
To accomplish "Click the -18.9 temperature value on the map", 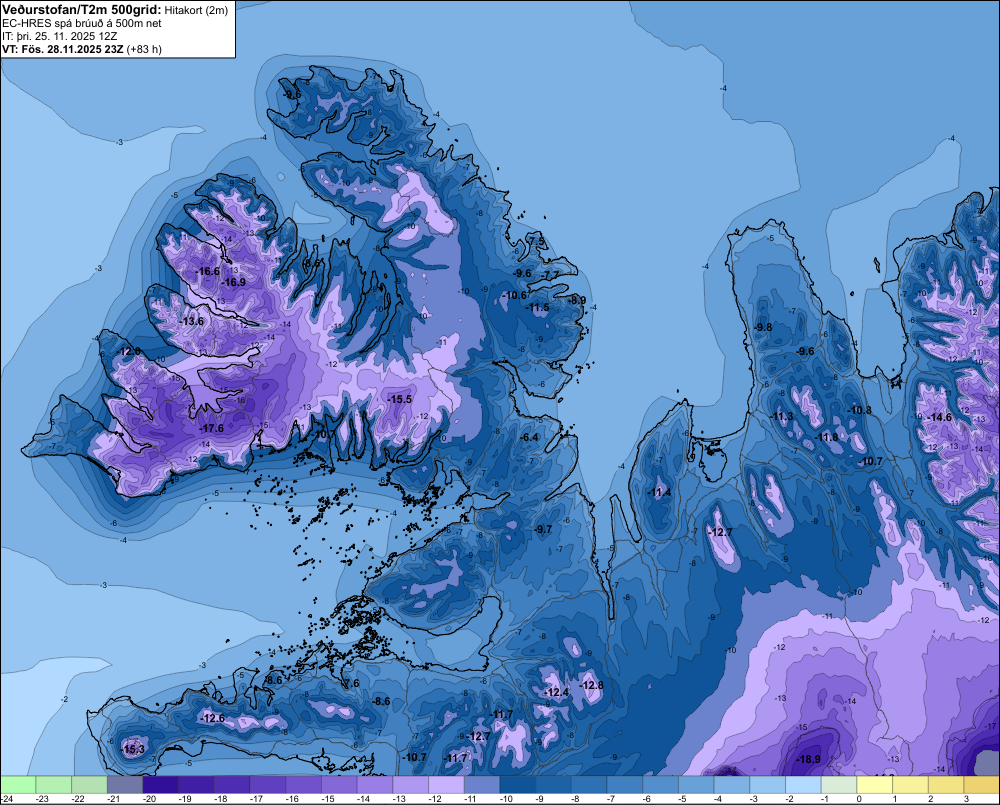I will [809, 759].
